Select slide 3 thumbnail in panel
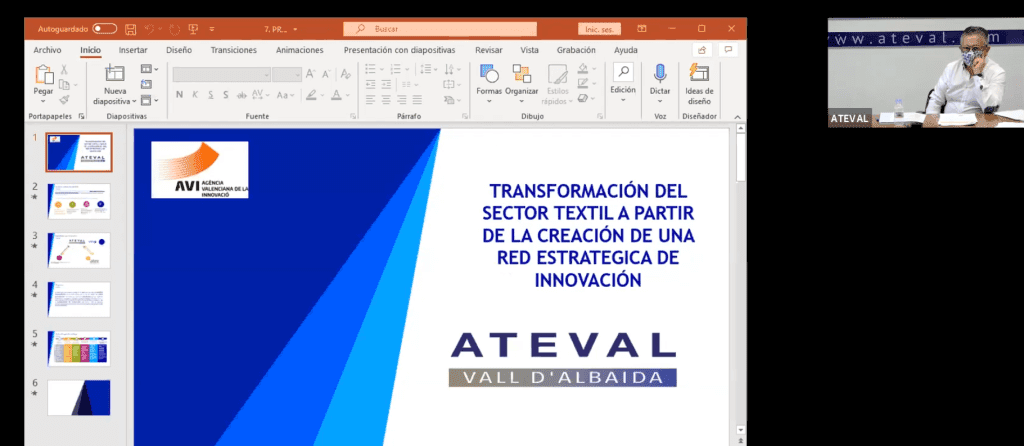The image size is (1024, 446). pyautogui.click(x=78, y=250)
